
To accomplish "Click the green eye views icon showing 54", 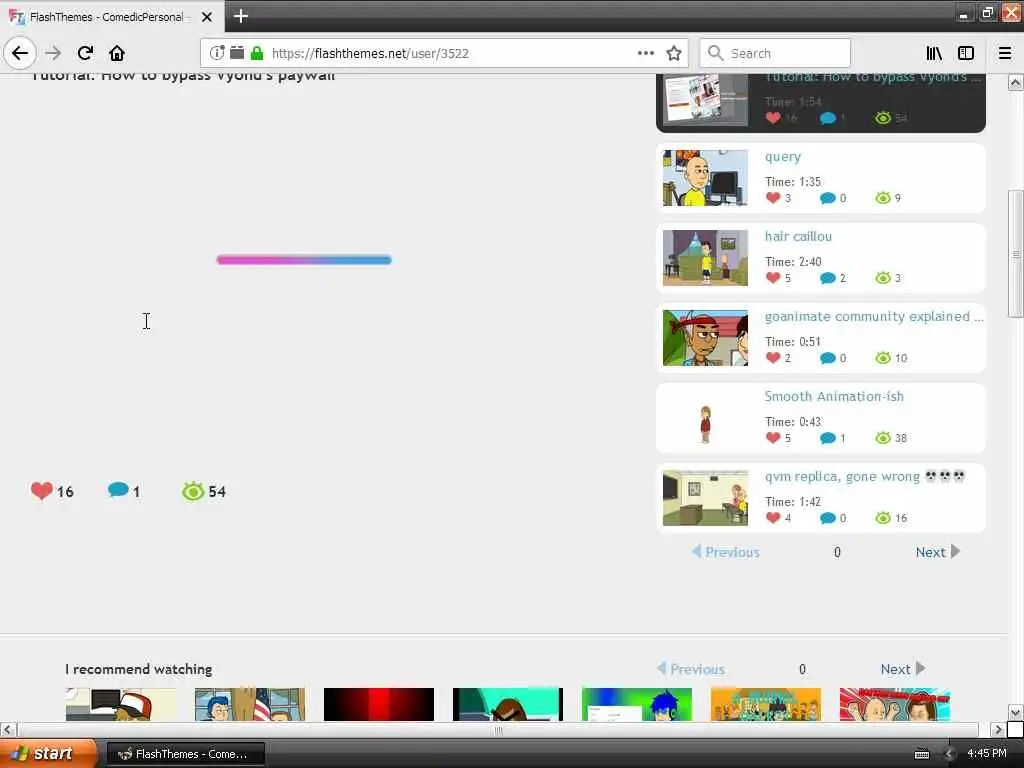I will (x=193, y=491).
